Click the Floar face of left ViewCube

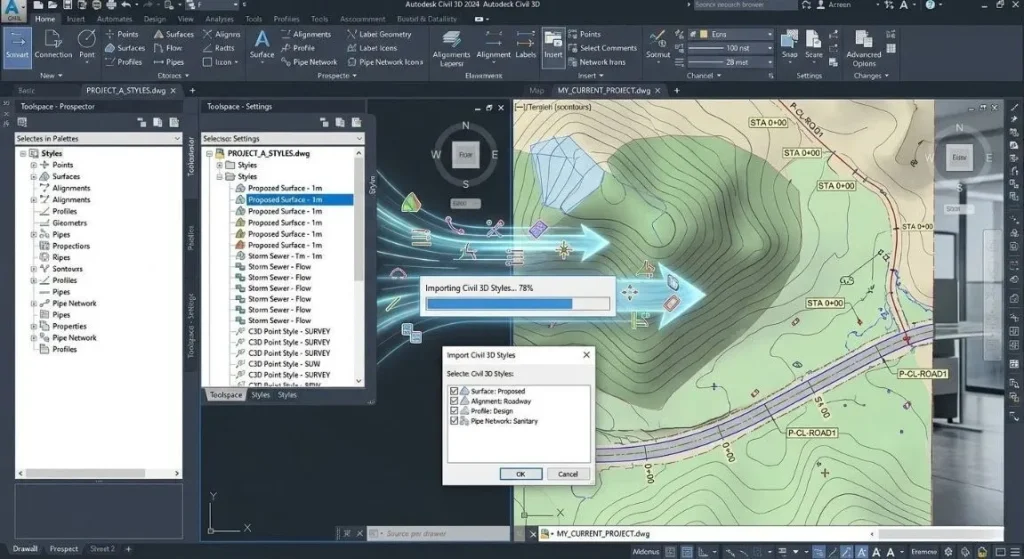coord(465,155)
